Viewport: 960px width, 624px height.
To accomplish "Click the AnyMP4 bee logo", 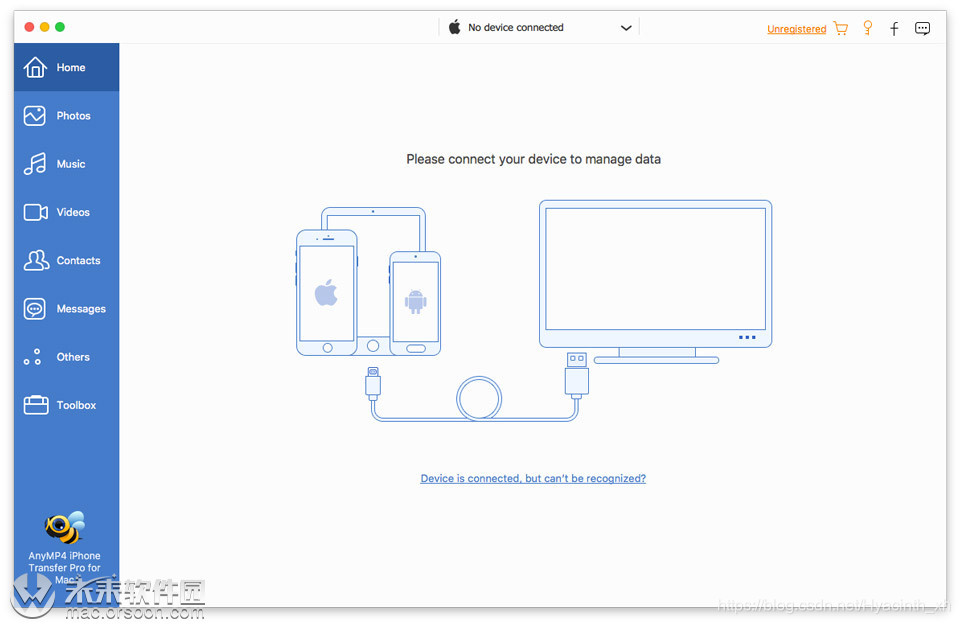I will [x=64, y=527].
